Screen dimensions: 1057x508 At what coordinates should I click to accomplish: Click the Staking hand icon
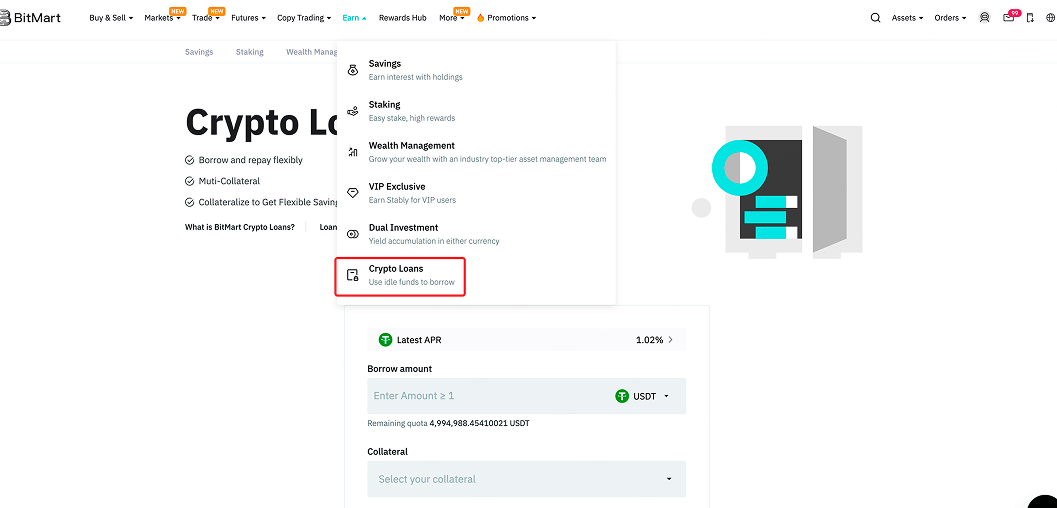tap(353, 111)
